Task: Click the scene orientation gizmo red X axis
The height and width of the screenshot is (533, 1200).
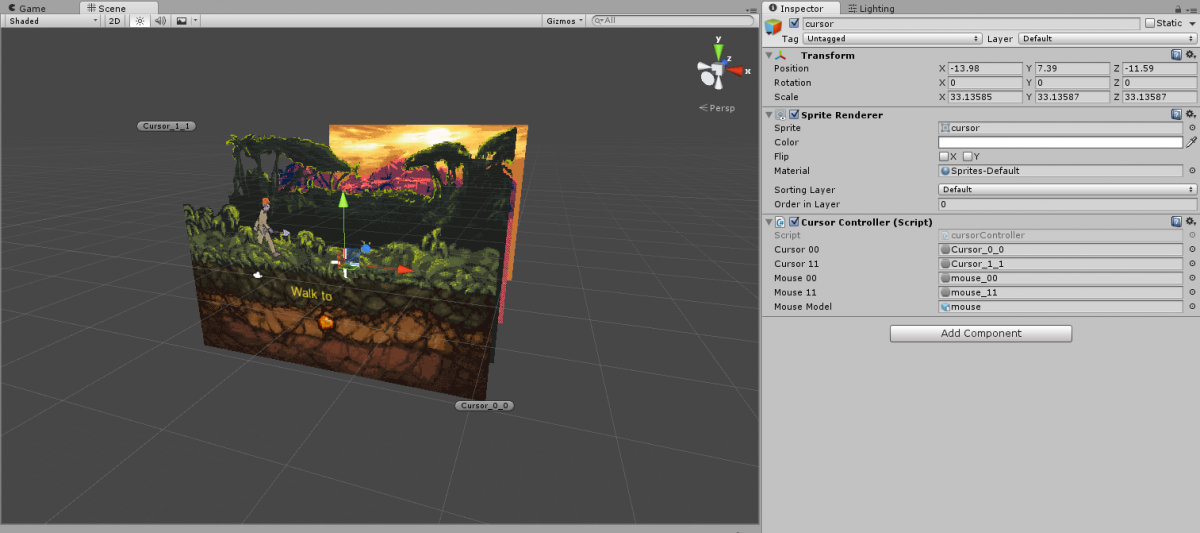Action: [737, 71]
